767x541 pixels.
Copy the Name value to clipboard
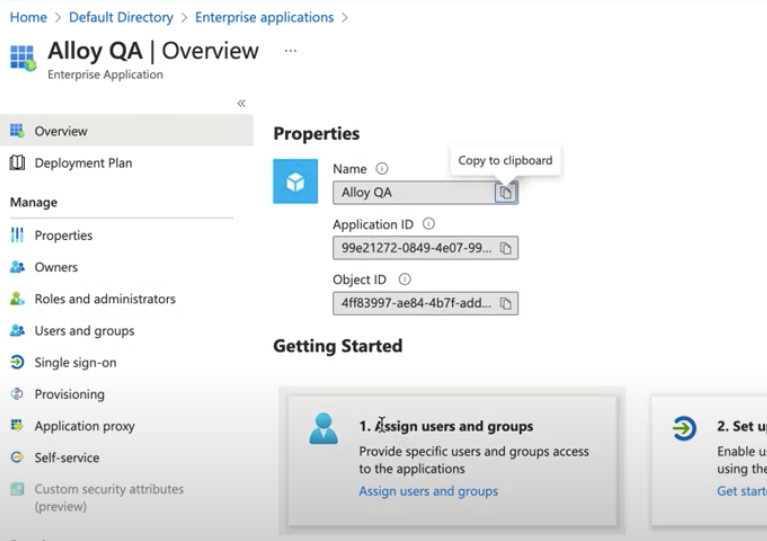[x=506, y=193]
